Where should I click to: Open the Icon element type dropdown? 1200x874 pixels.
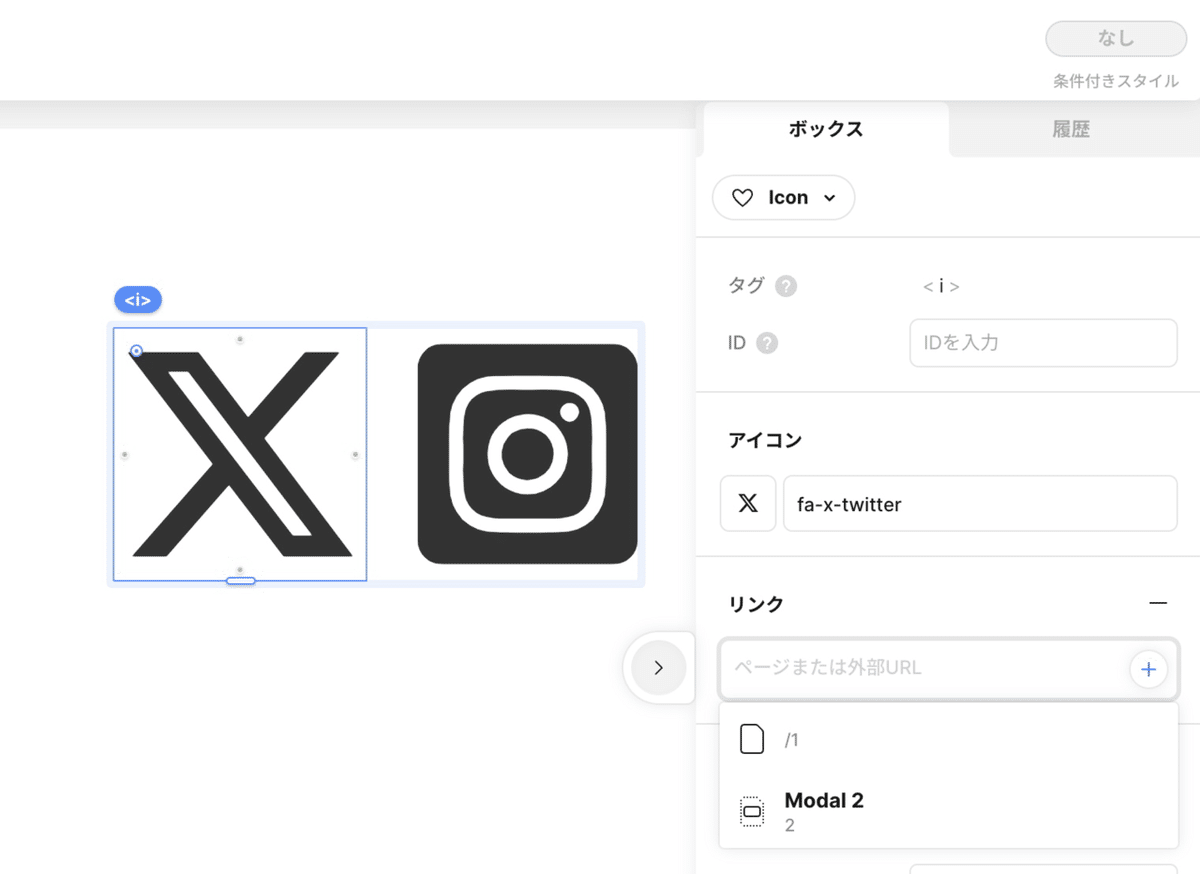[783, 198]
